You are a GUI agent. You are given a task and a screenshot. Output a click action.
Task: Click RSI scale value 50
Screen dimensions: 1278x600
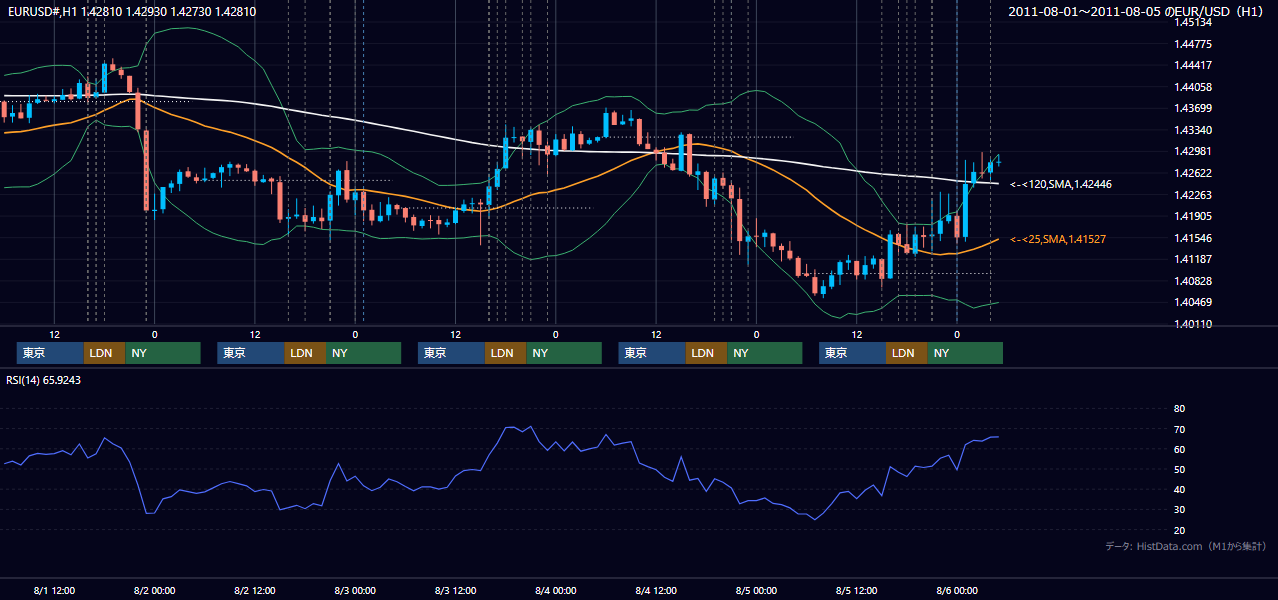click(1179, 469)
